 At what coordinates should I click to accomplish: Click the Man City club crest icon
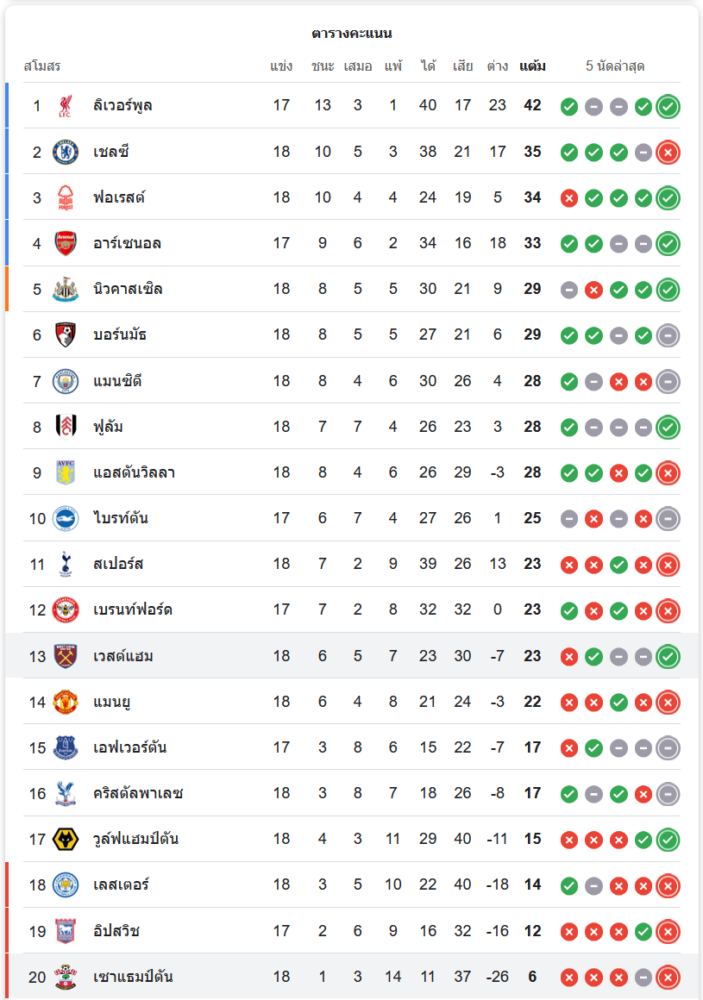coord(65,381)
